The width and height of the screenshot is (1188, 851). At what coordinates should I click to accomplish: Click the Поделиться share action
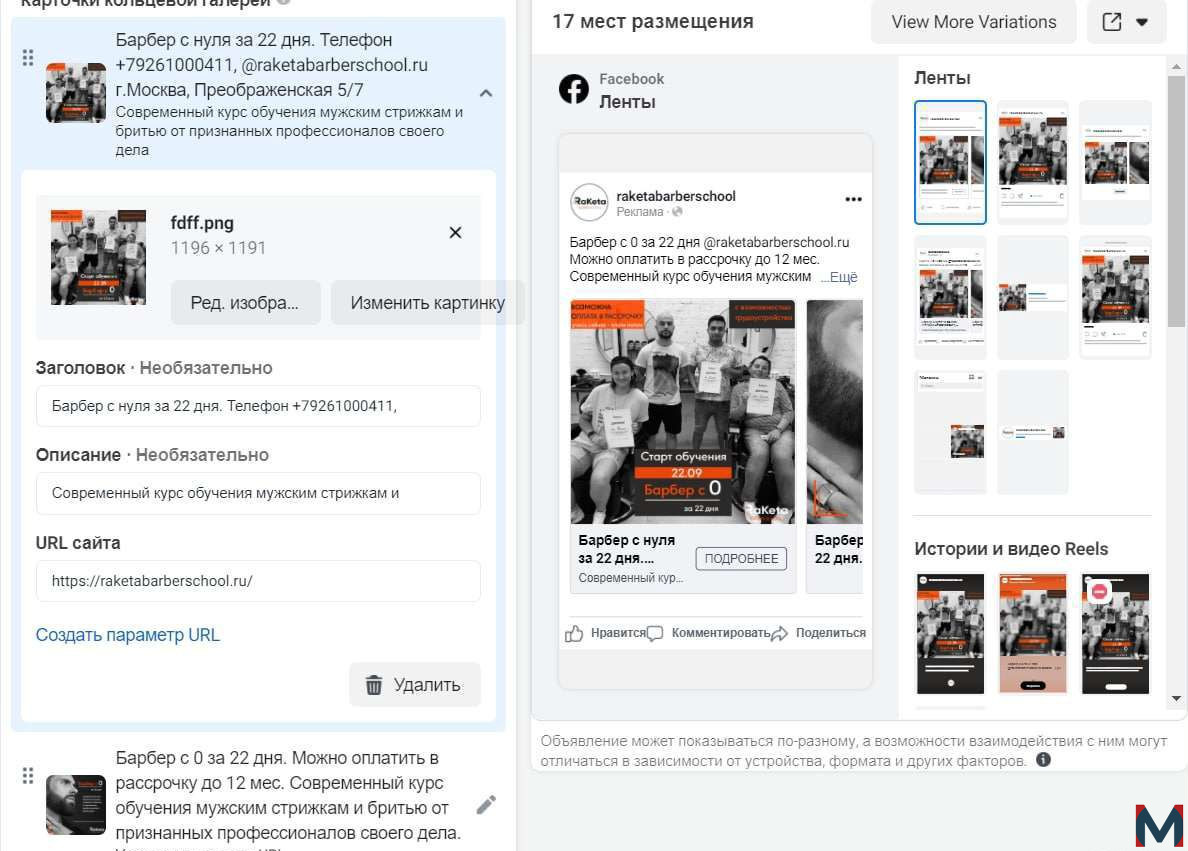(819, 633)
